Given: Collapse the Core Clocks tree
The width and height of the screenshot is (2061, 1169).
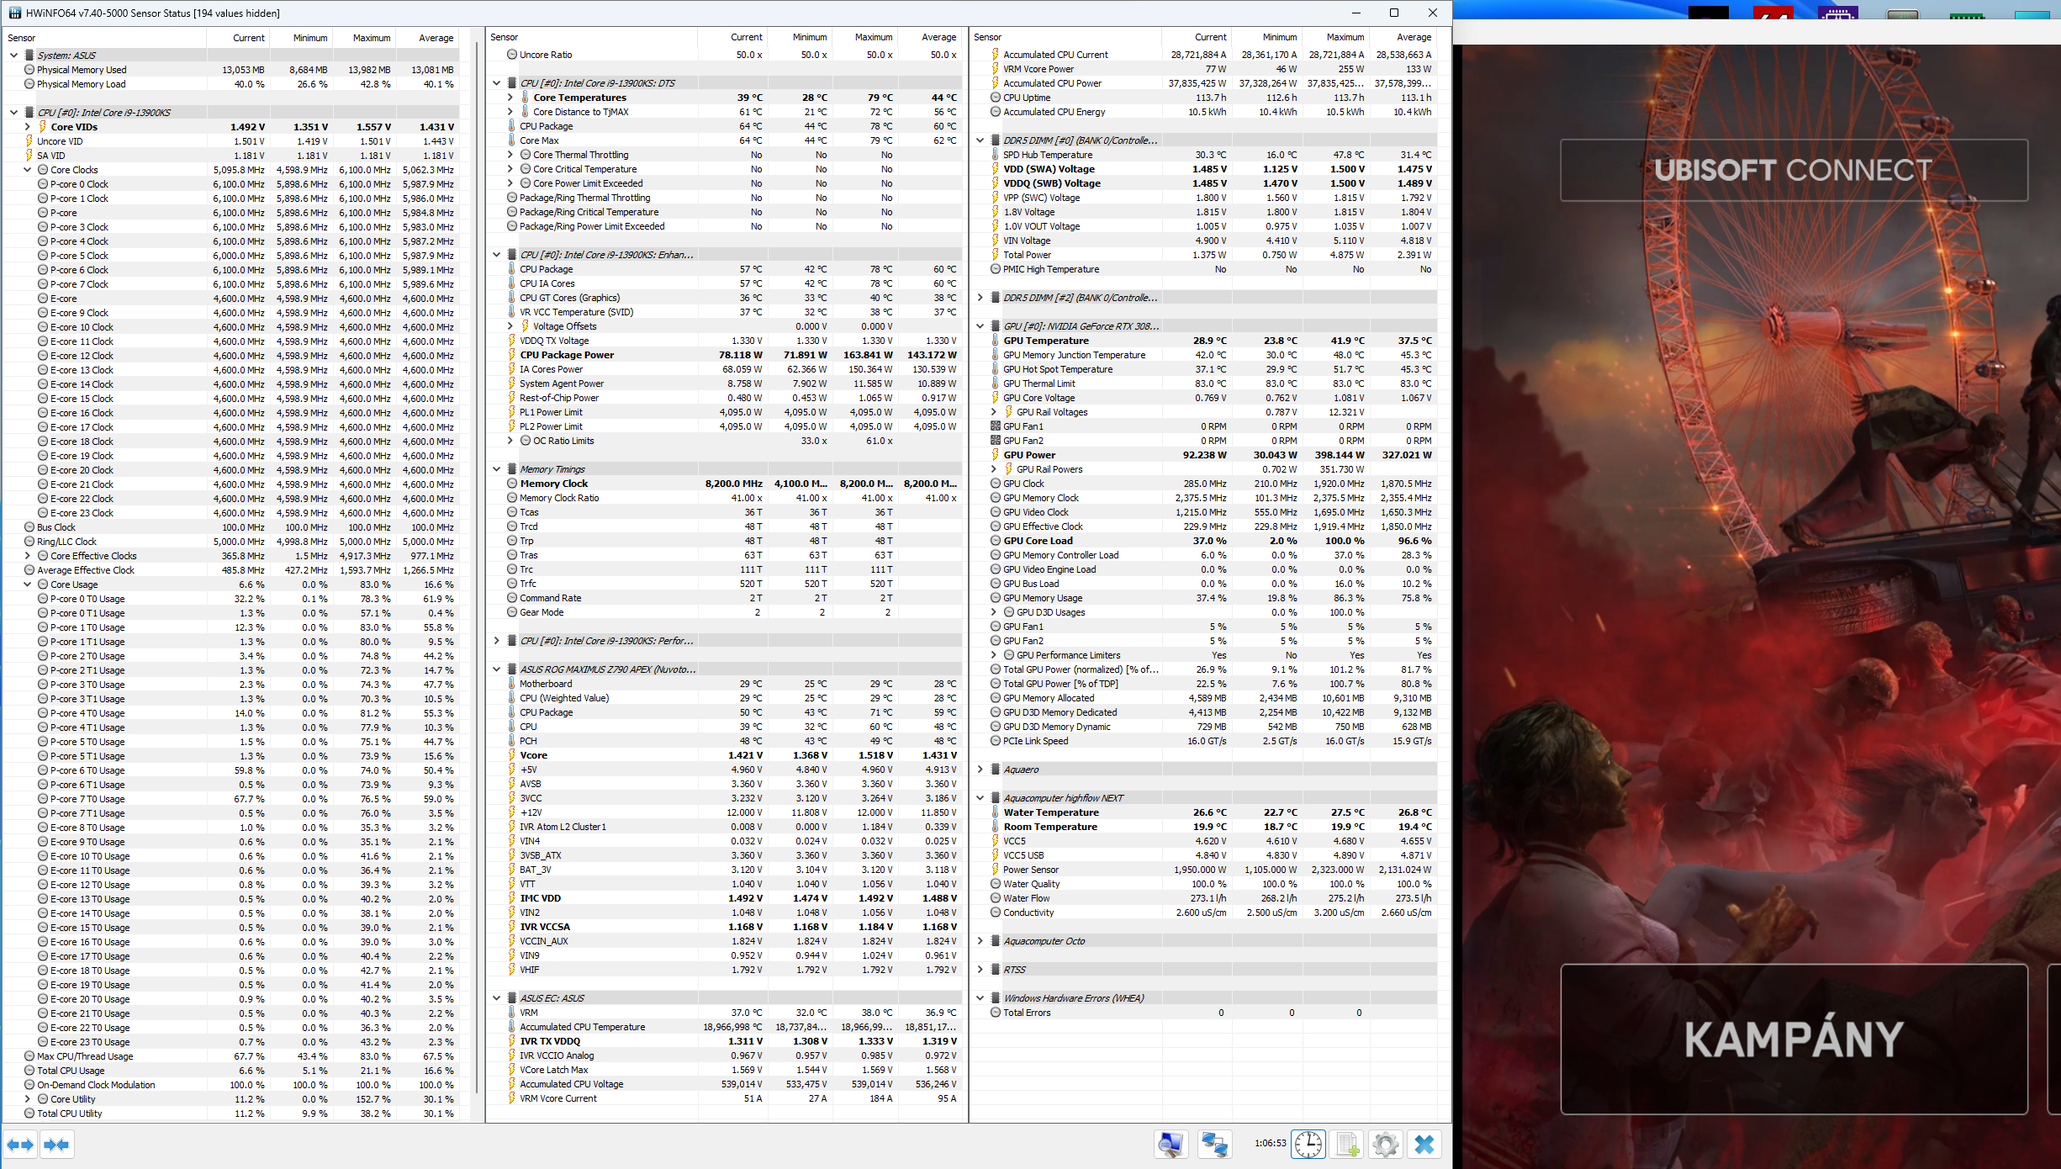Looking at the screenshot, I should coord(28,170).
